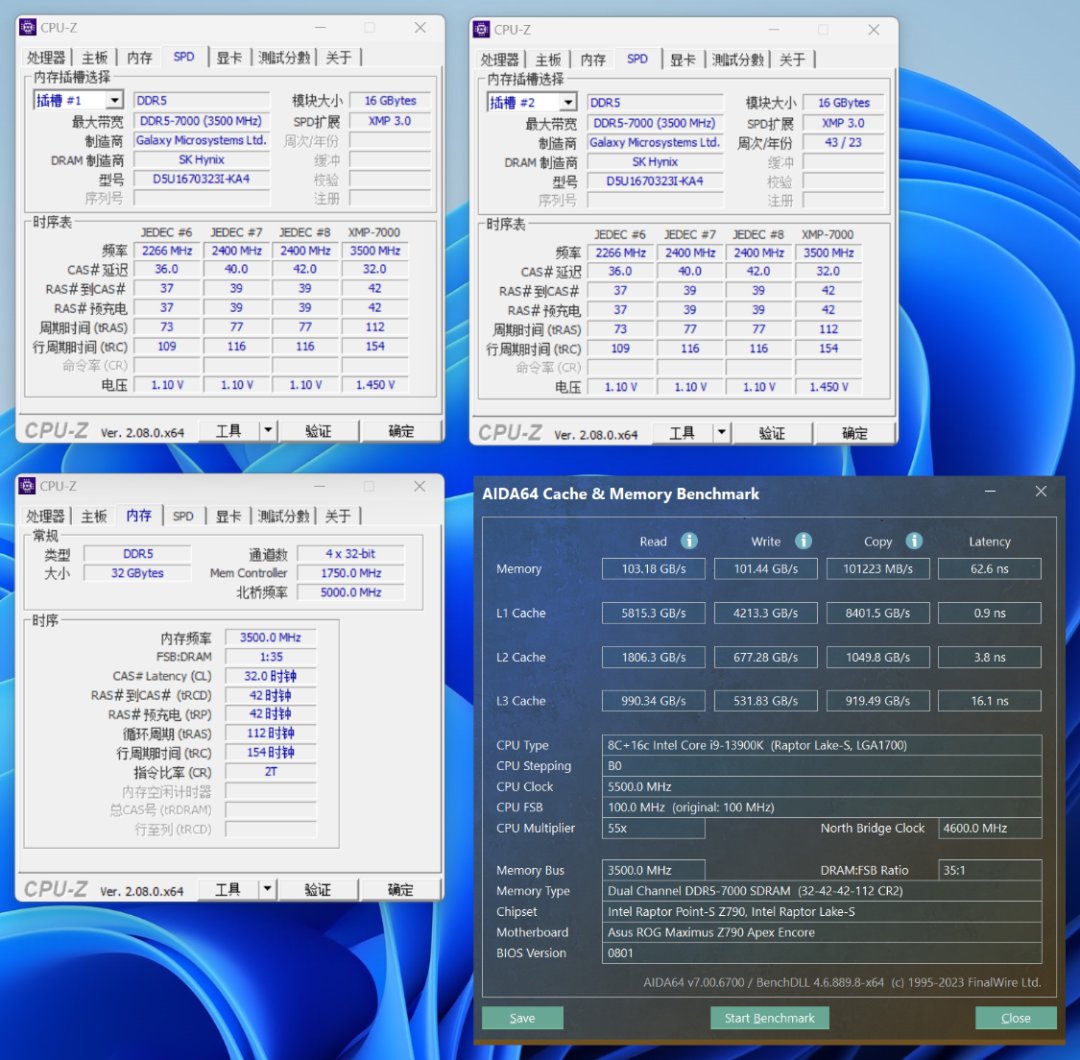Click CPU-Z app icon in slot #2 window
1080x1060 pixels.
(481, 30)
